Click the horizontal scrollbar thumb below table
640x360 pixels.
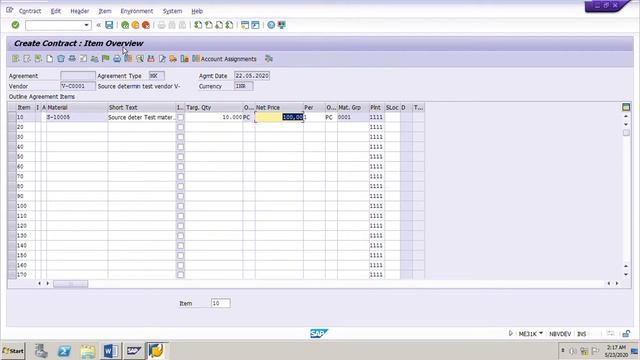70,284
